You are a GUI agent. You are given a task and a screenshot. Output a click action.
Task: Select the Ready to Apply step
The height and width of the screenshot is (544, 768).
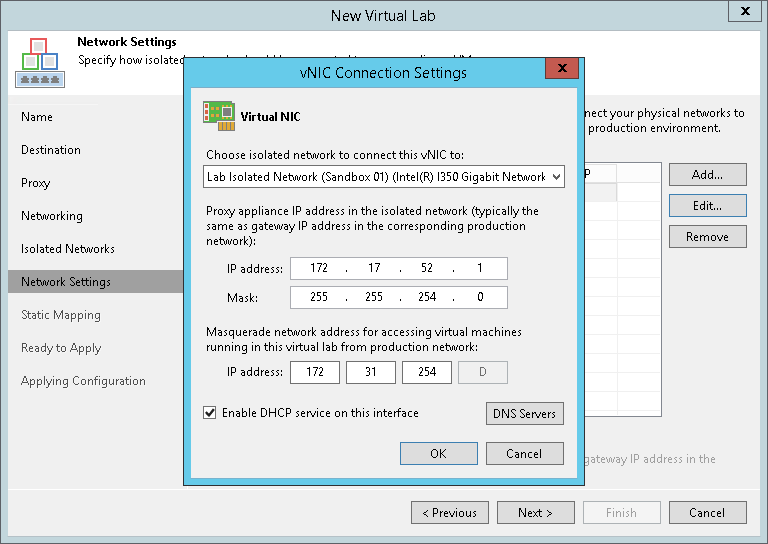tap(61, 348)
